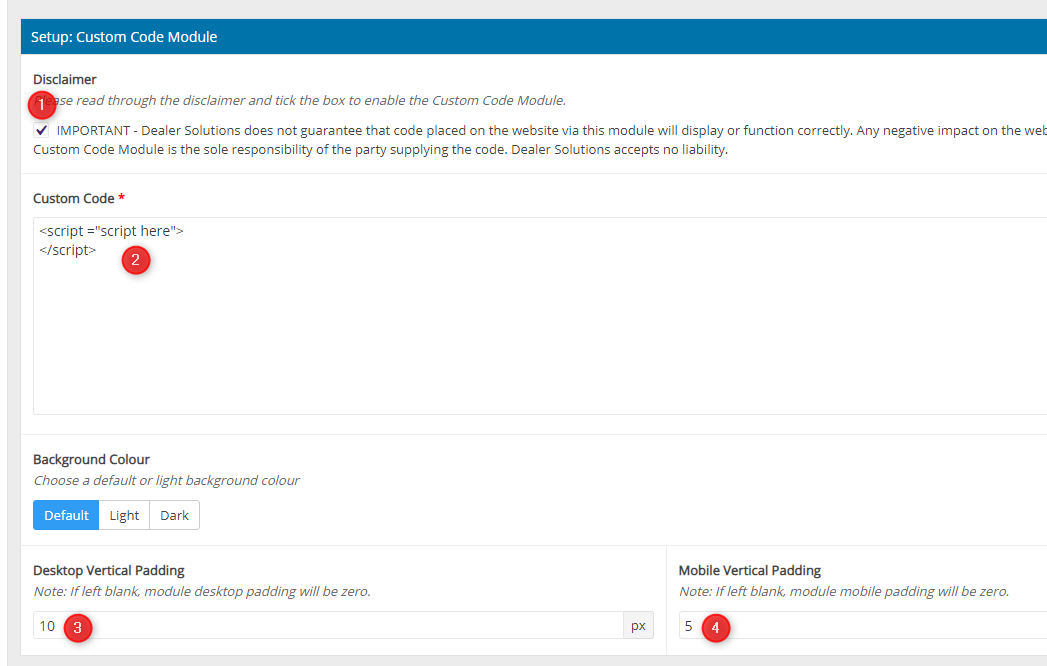
Task: Click the 'Background Colour' heading
Action: tap(91, 460)
